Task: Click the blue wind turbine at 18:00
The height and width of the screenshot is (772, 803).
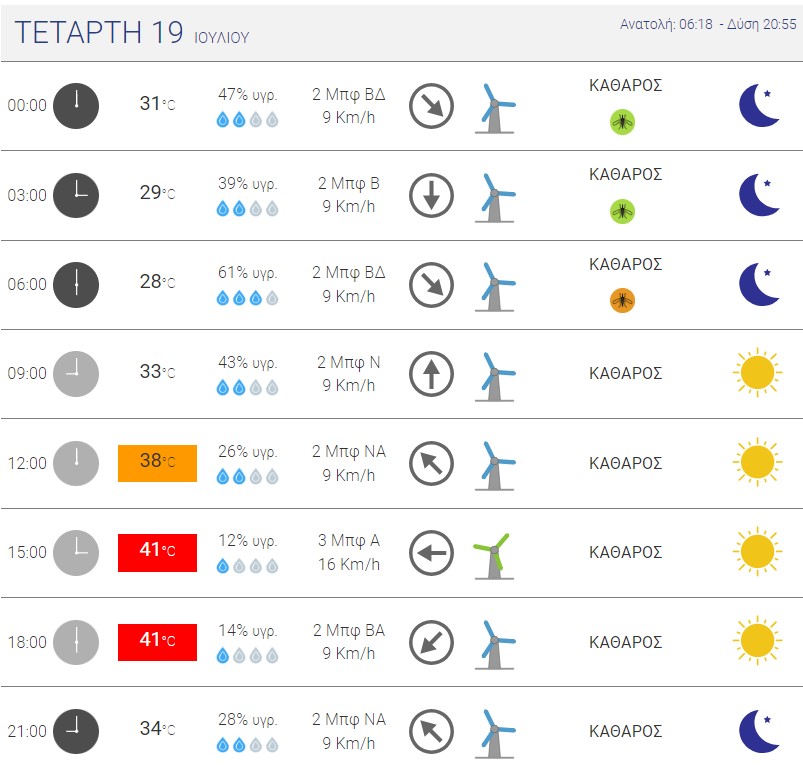Action: point(495,645)
